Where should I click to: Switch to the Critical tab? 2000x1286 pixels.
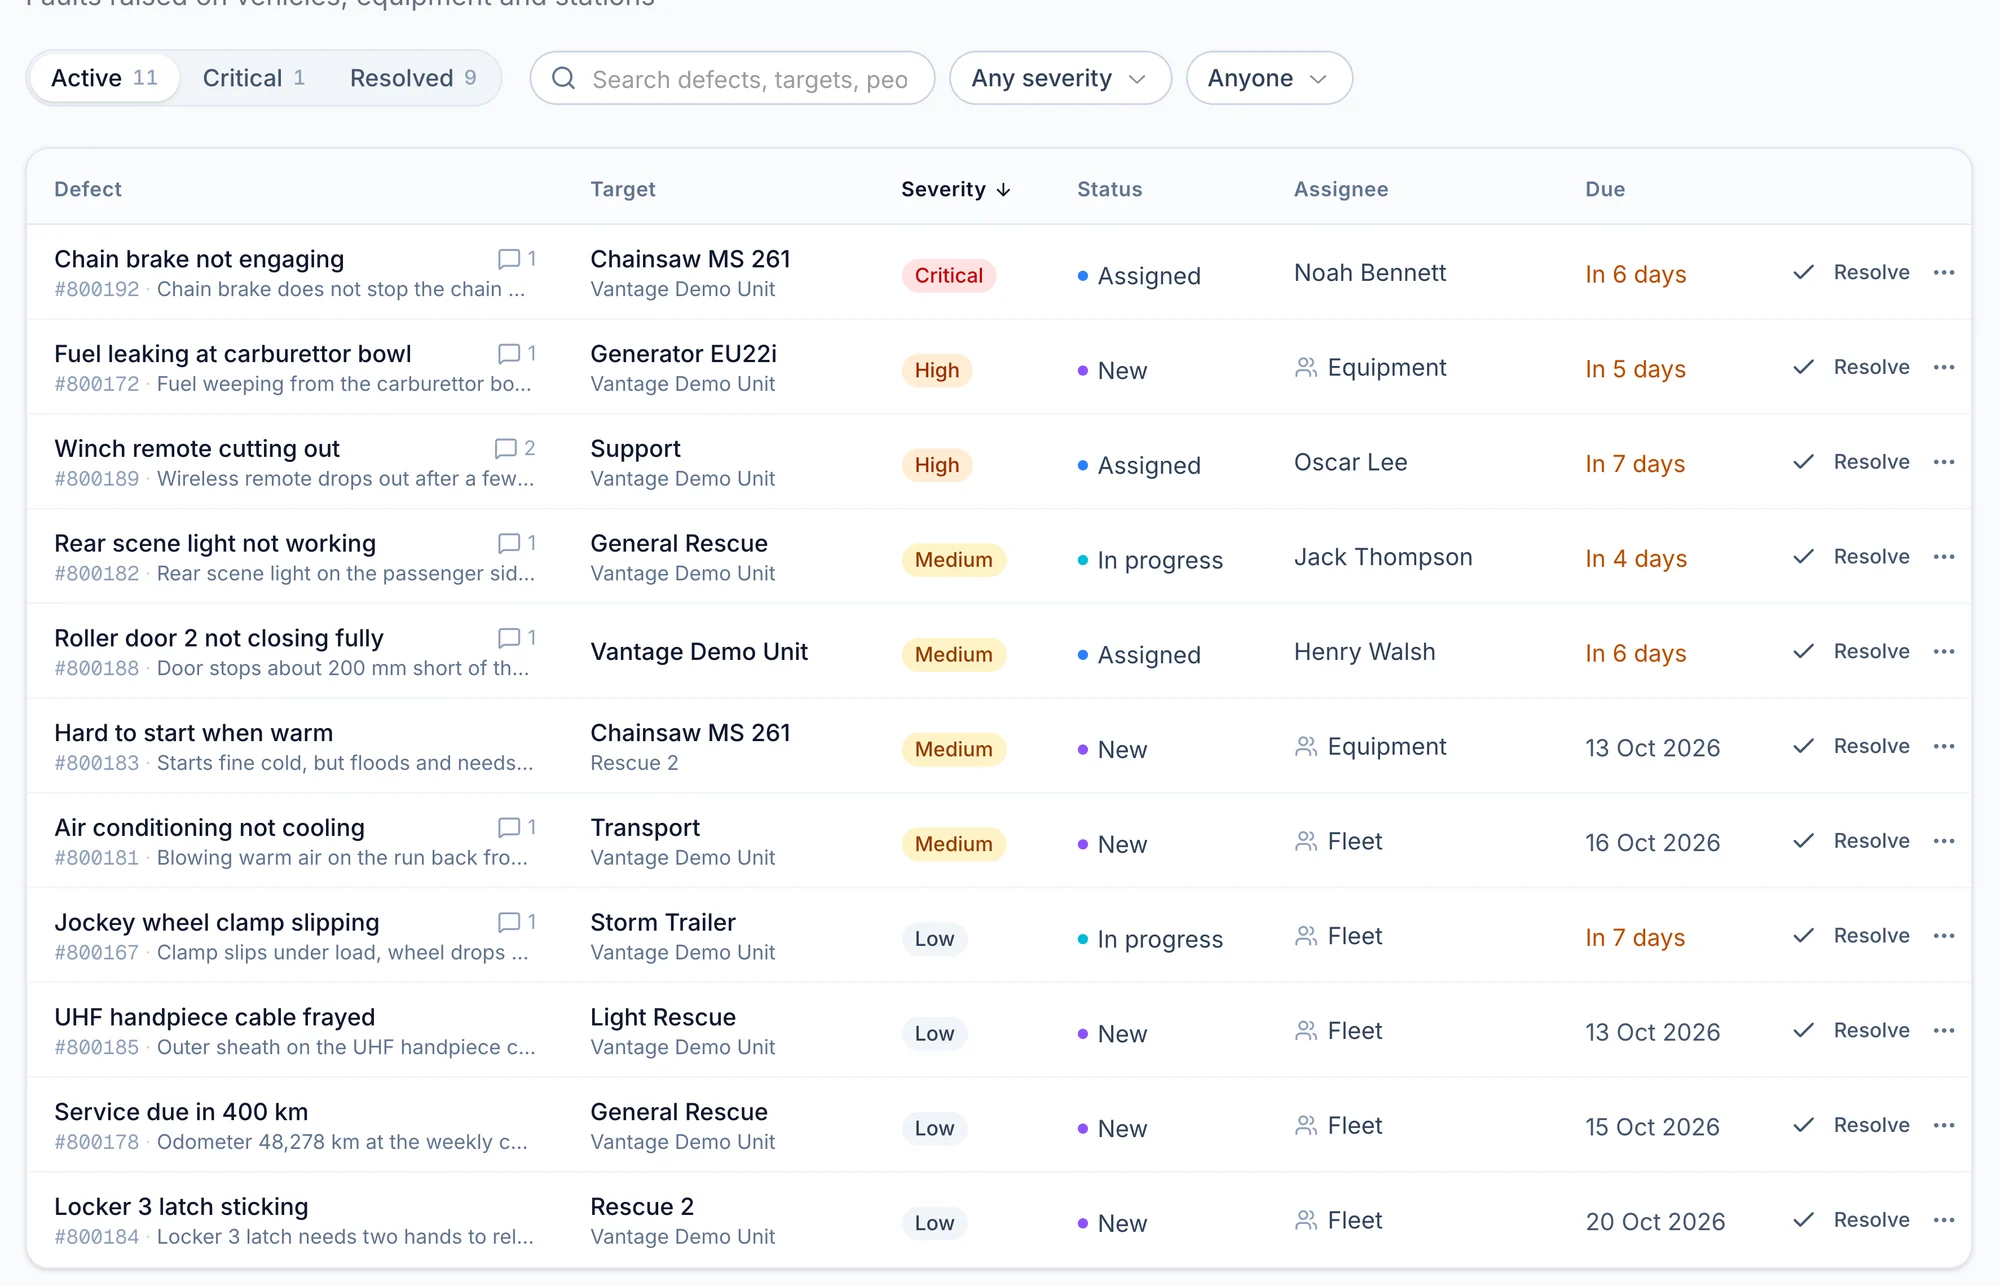pos(253,78)
